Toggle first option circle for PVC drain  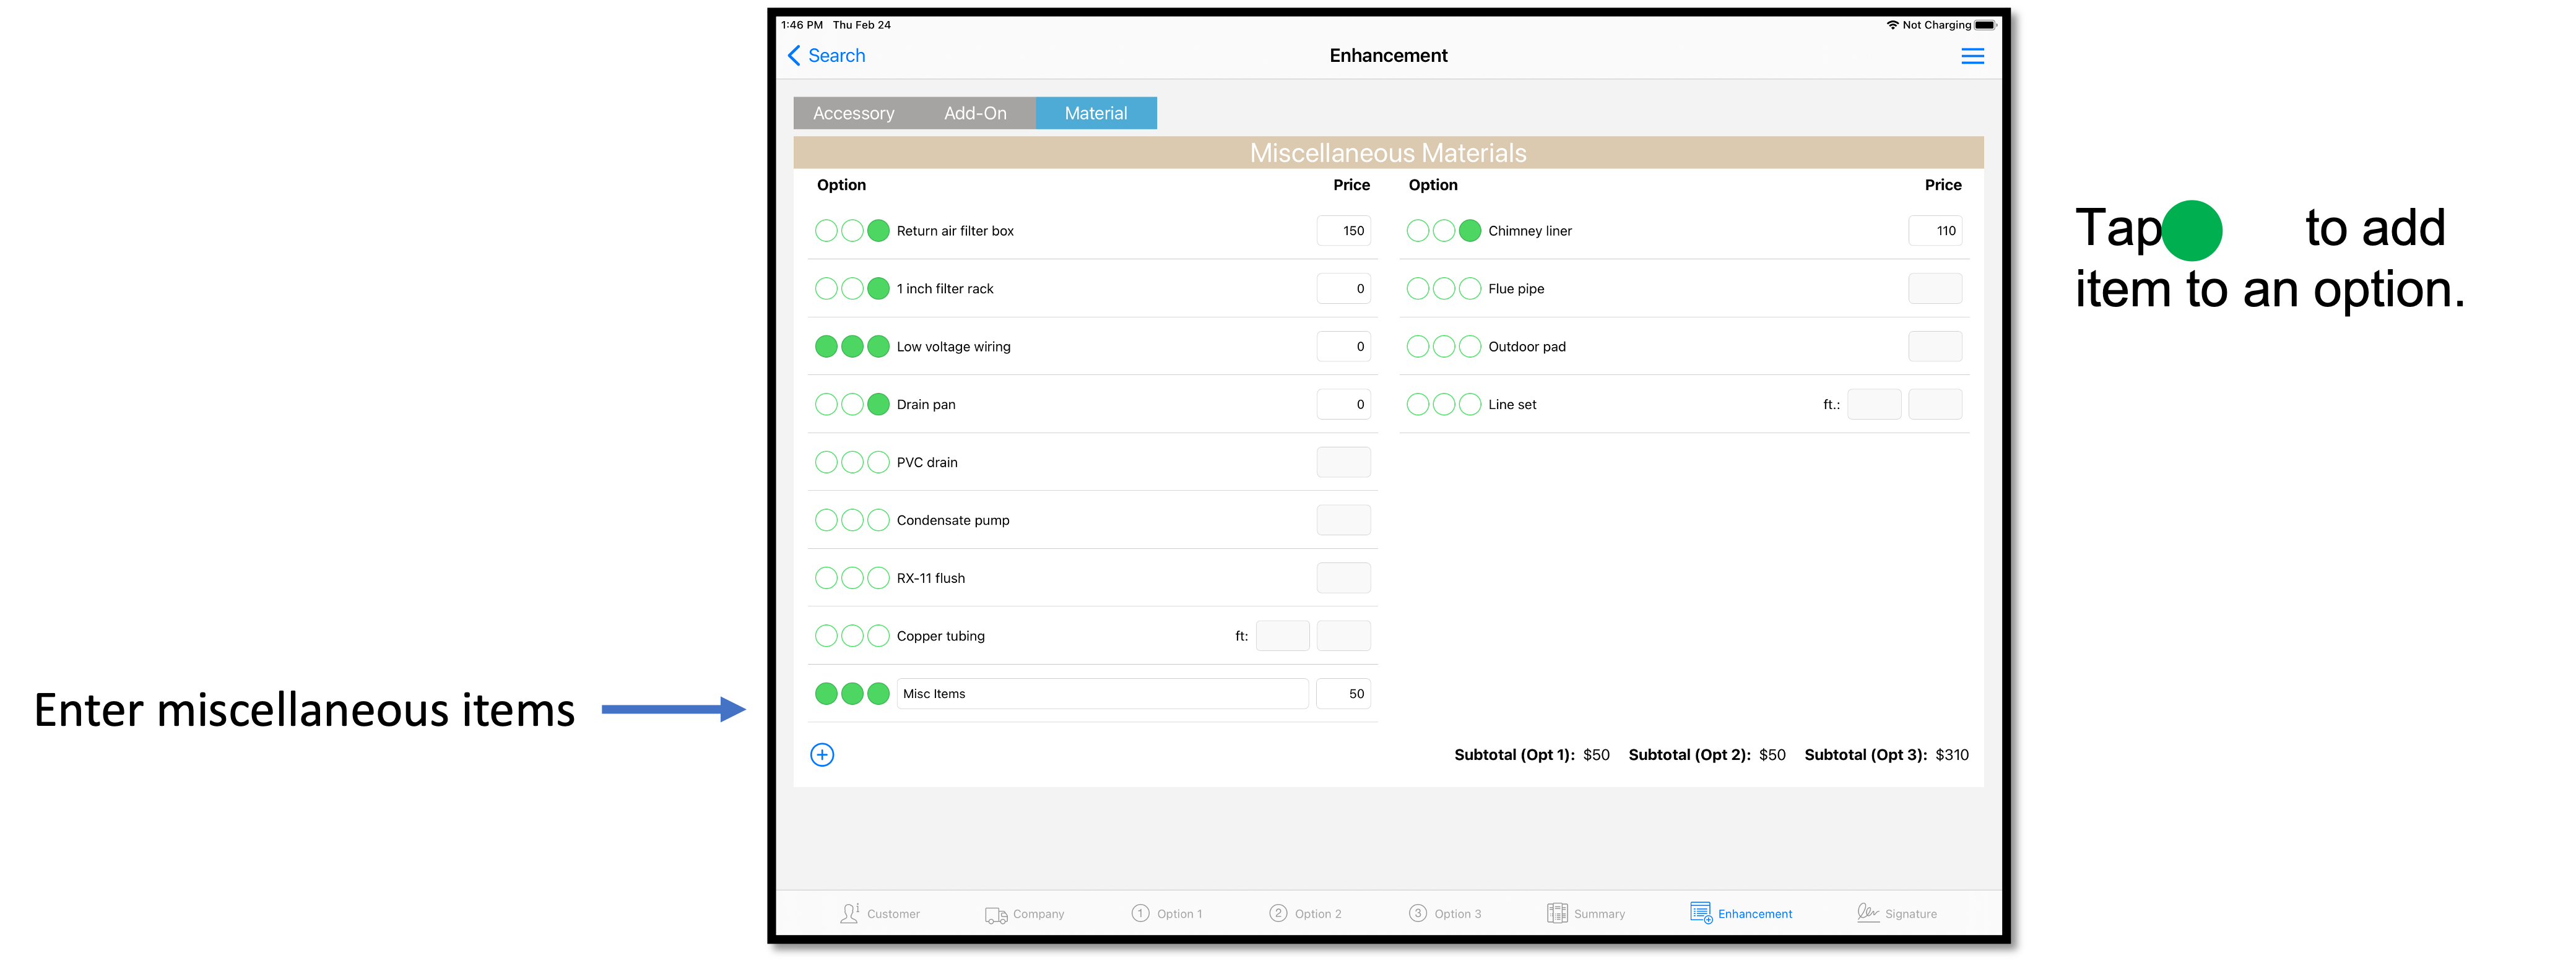(x=826, y=462)
